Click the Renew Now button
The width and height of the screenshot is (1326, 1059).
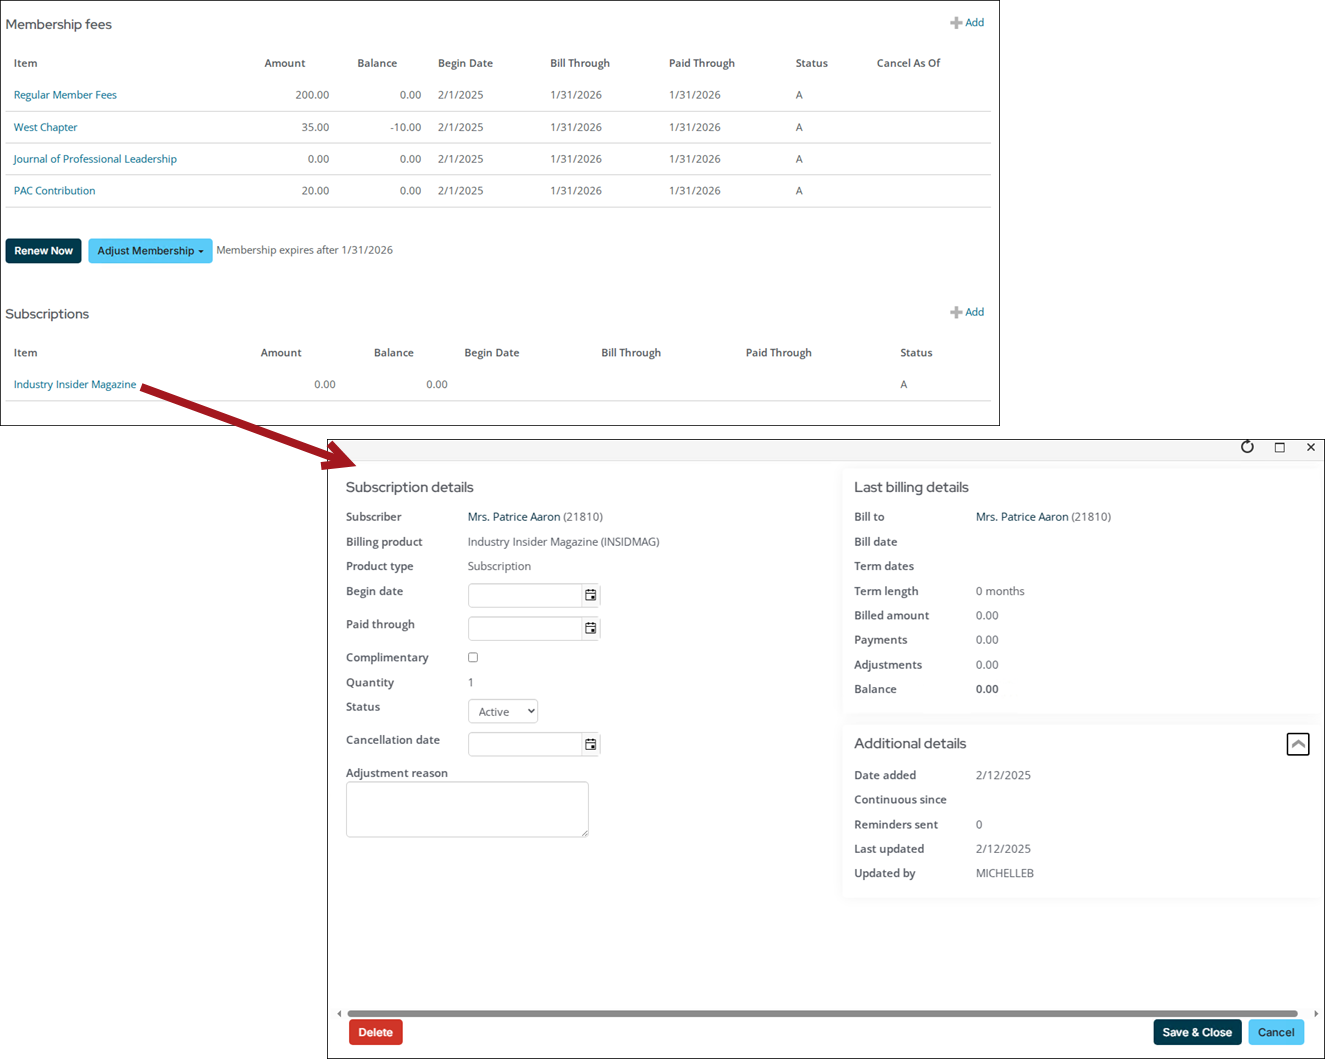43,251
